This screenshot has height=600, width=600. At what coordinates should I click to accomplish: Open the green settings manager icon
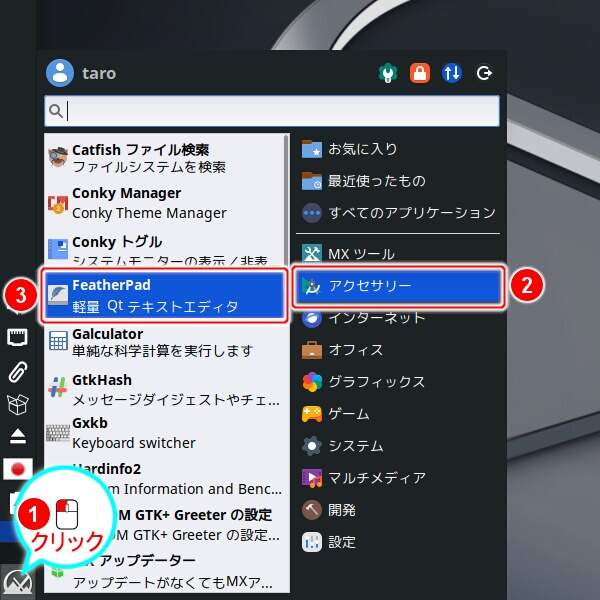(x=389, y=73)
